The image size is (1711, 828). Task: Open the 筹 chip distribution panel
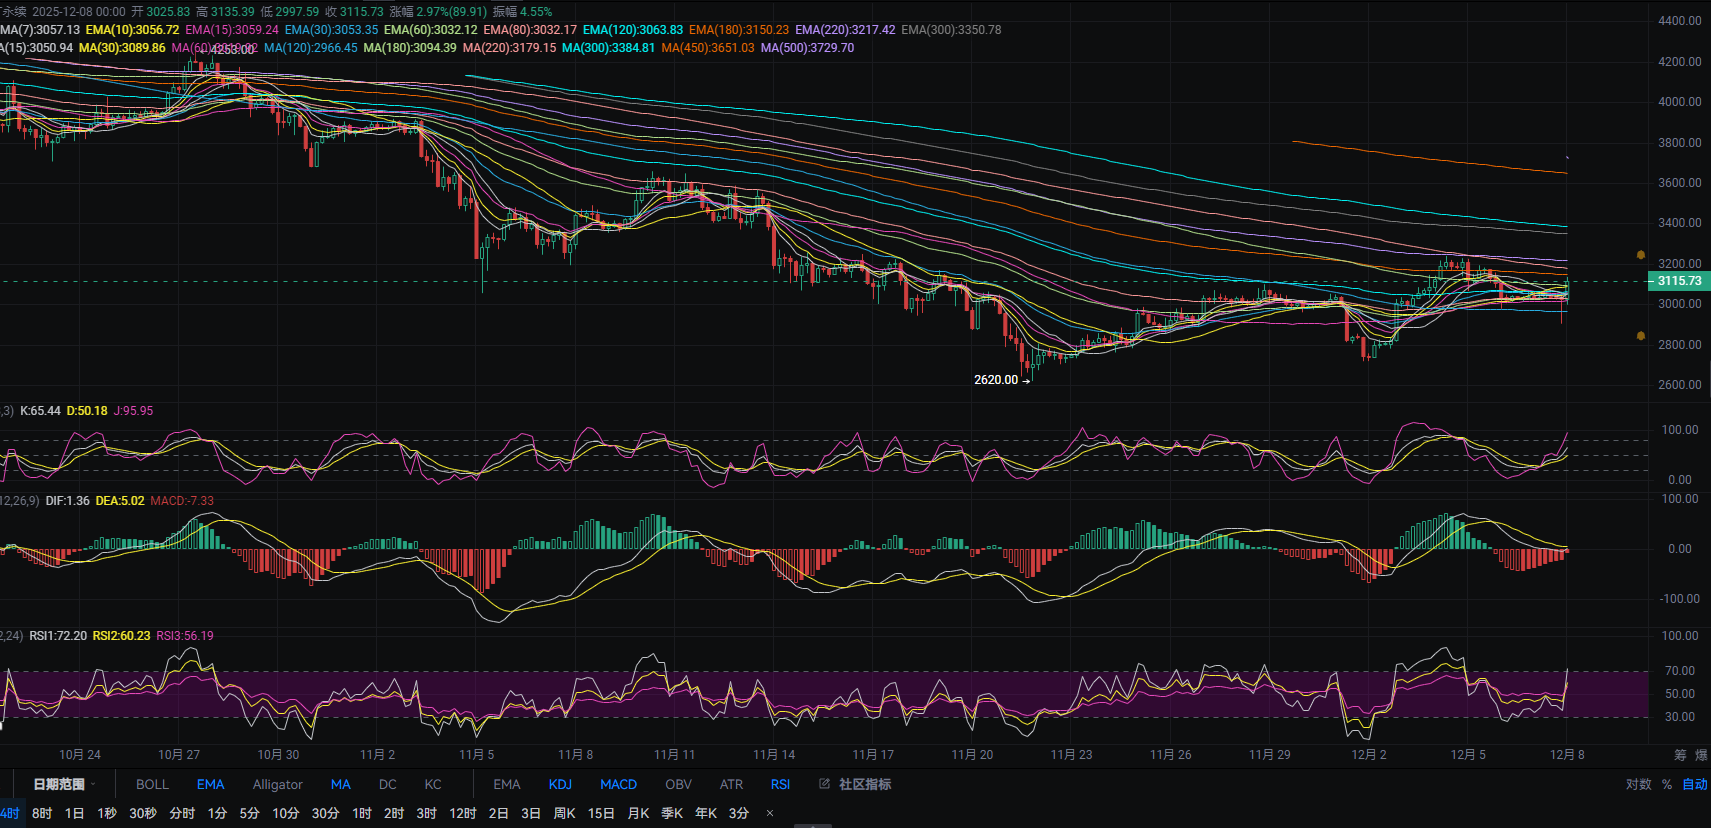click(x=1680, y=755)
